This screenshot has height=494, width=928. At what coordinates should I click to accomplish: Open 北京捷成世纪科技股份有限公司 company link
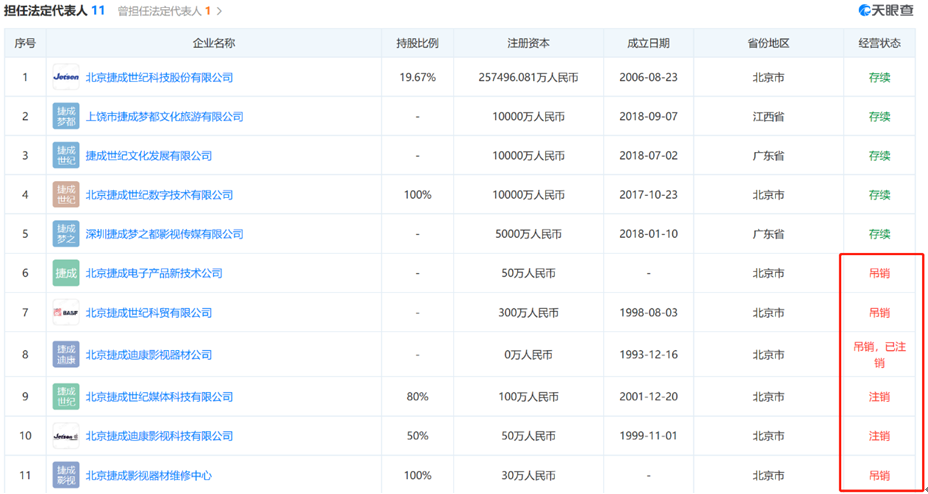coord(160,77)
